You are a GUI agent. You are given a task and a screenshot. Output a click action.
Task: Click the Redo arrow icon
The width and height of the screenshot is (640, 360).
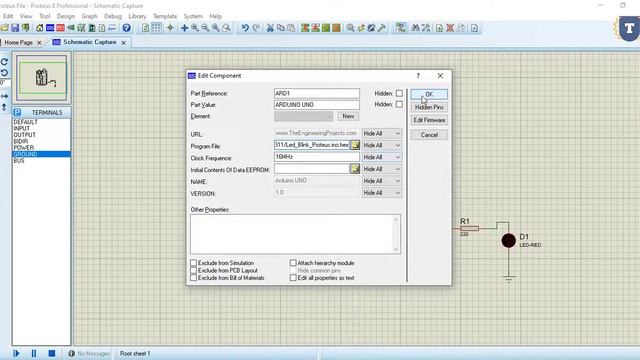click(x=256, y=28)
